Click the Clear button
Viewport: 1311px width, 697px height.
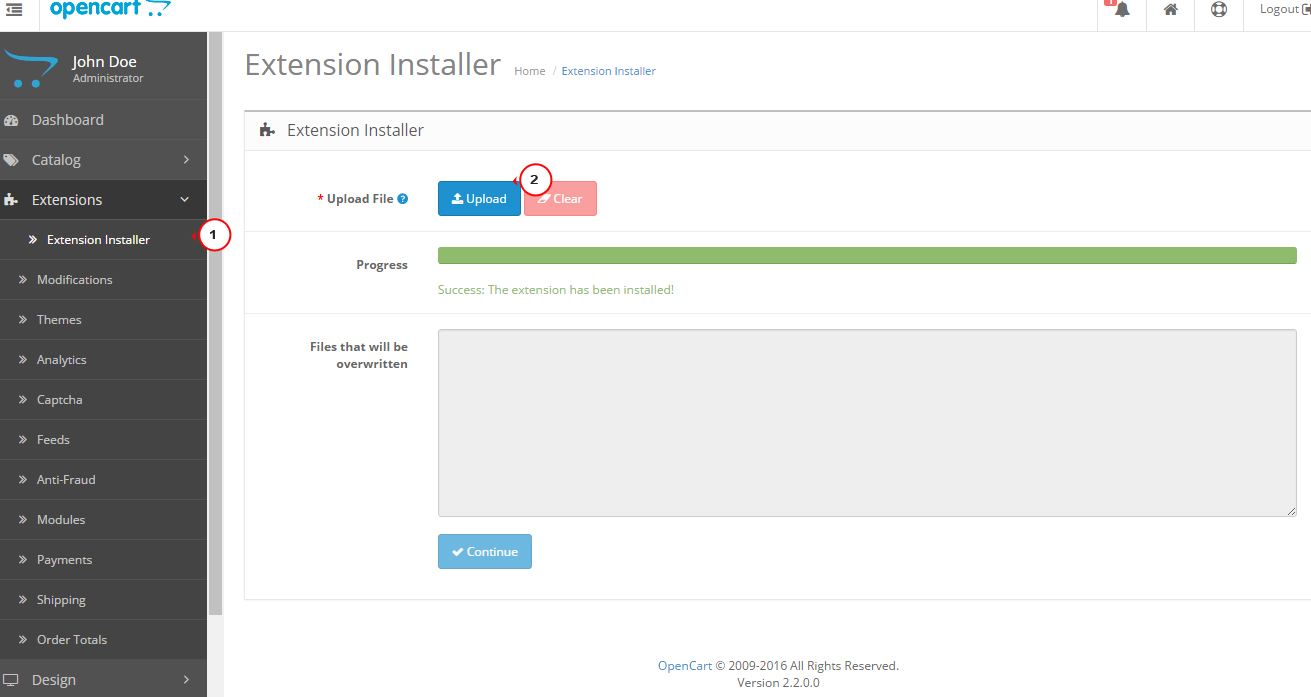point(560,199)
